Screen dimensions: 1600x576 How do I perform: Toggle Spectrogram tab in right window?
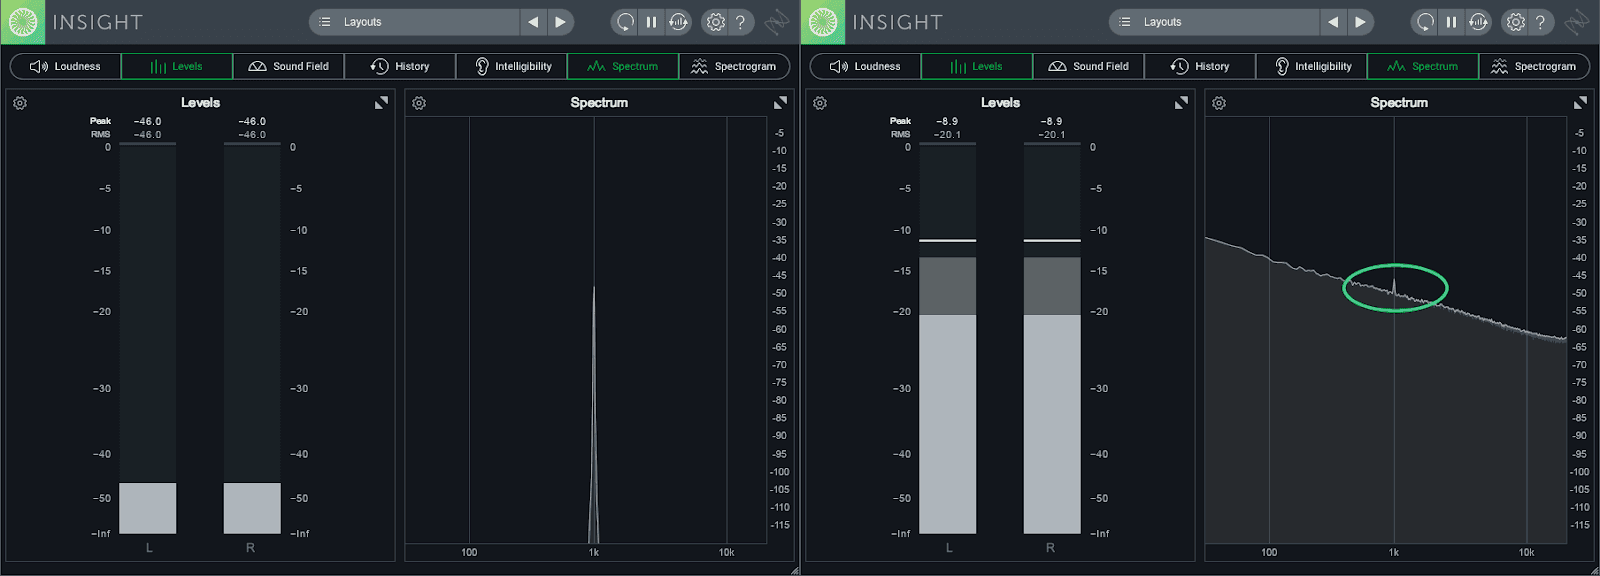point(1534,66)
